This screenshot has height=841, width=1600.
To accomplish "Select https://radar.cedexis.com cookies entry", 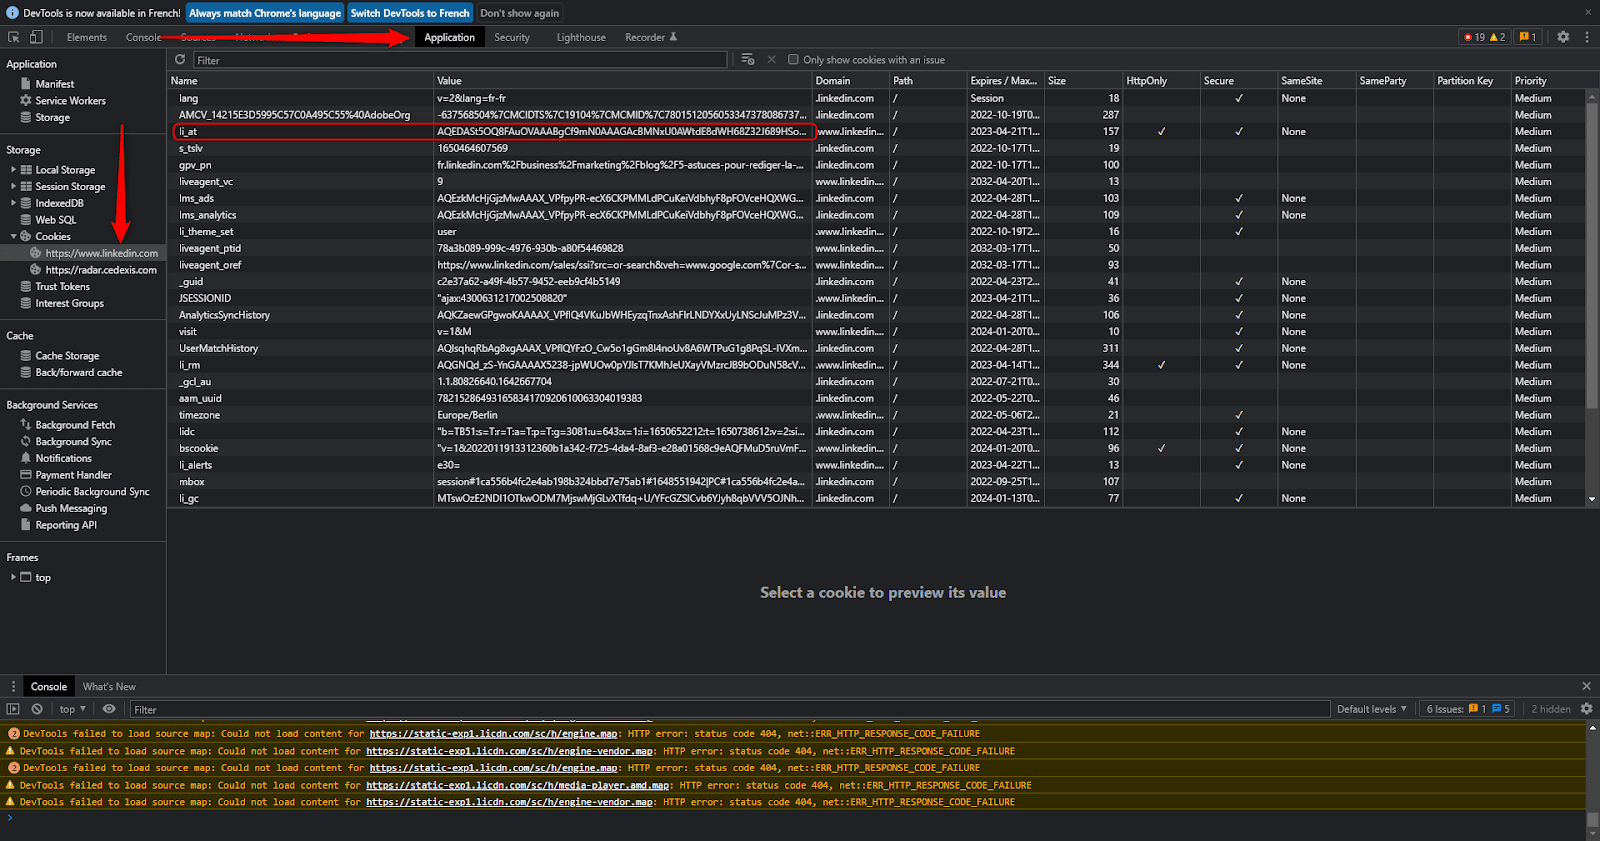I will pyautogui.click(x=101, y=270).
